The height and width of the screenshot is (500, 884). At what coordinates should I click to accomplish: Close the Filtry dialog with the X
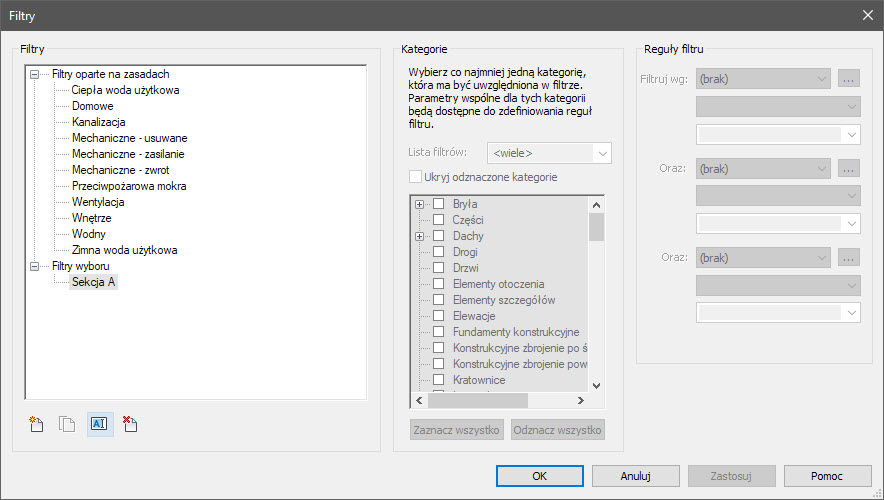(867, 14)
